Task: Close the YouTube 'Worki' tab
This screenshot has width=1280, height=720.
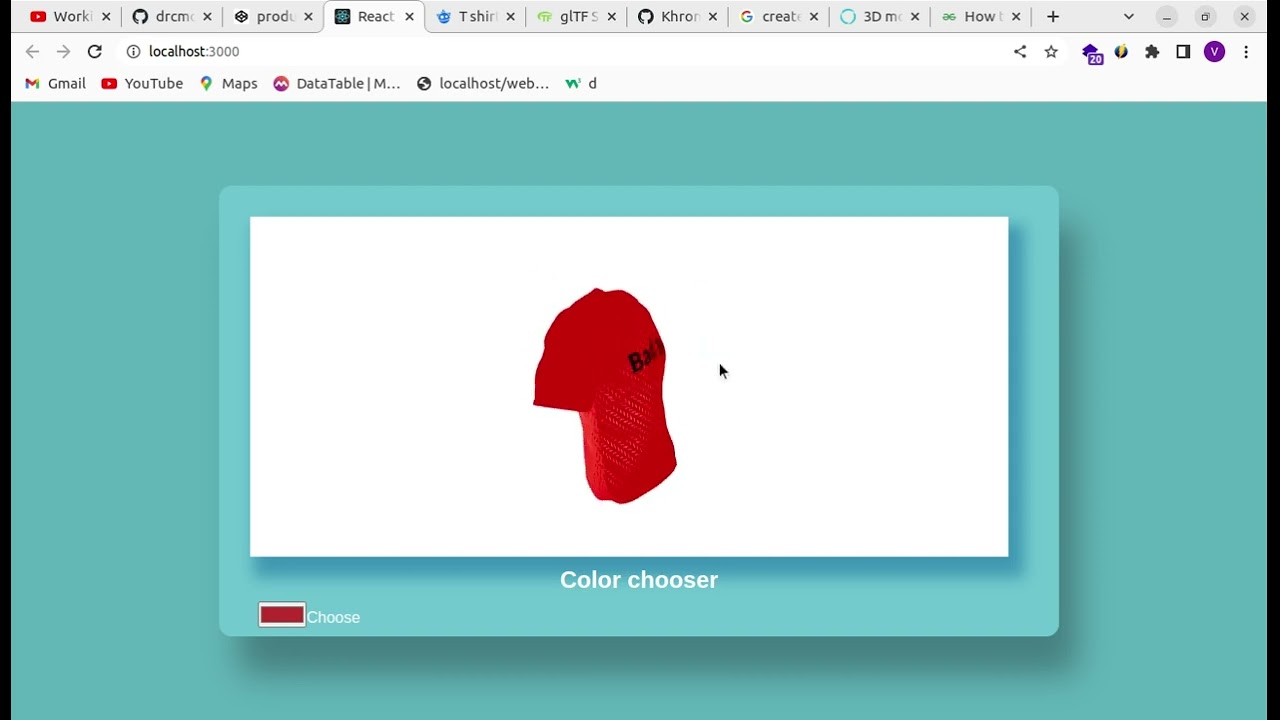Action: click(106, 17)
